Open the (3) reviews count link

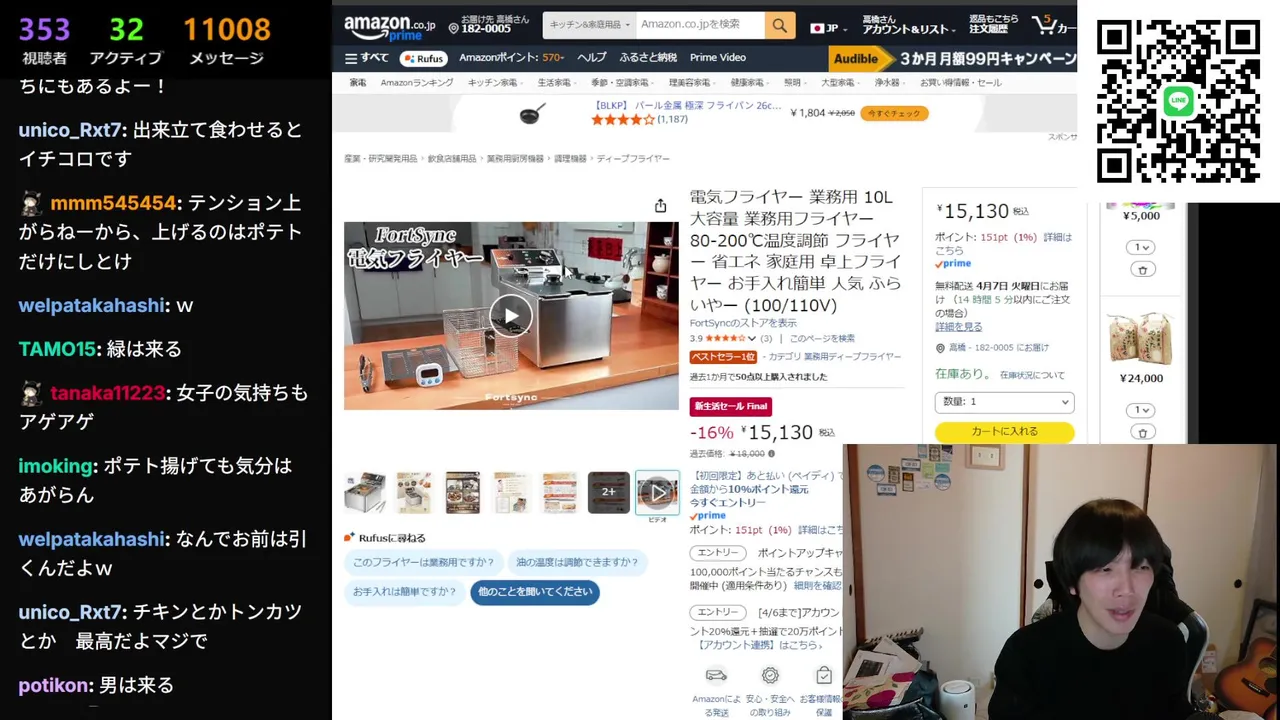pyautogui.click(x=766, y=339)
